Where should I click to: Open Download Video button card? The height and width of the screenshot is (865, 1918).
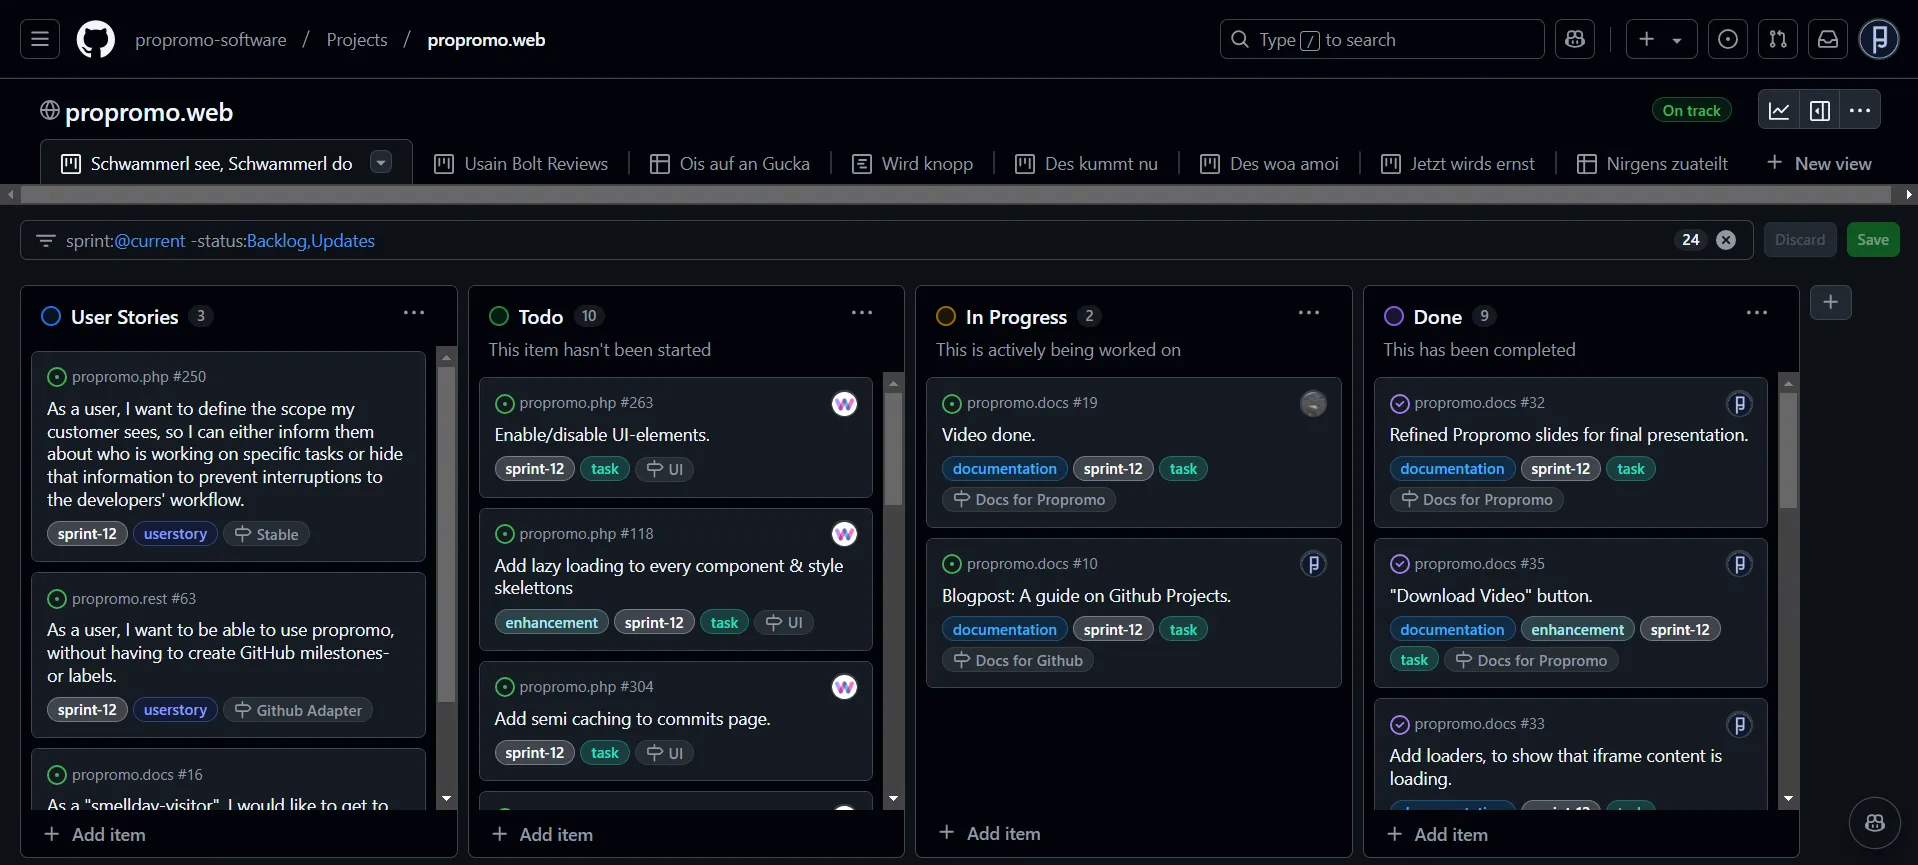1491,596
